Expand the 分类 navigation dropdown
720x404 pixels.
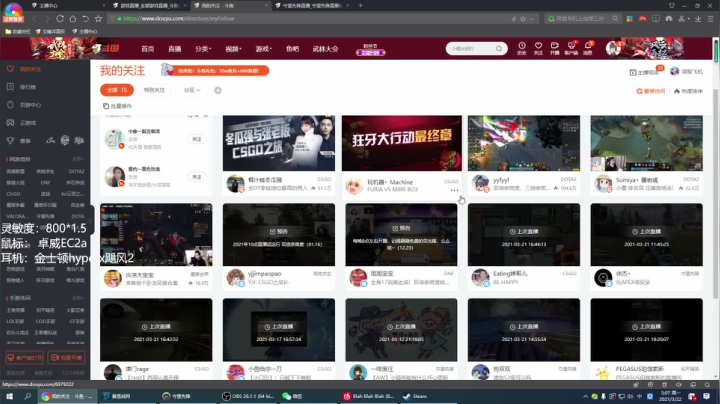pos(202,49)
